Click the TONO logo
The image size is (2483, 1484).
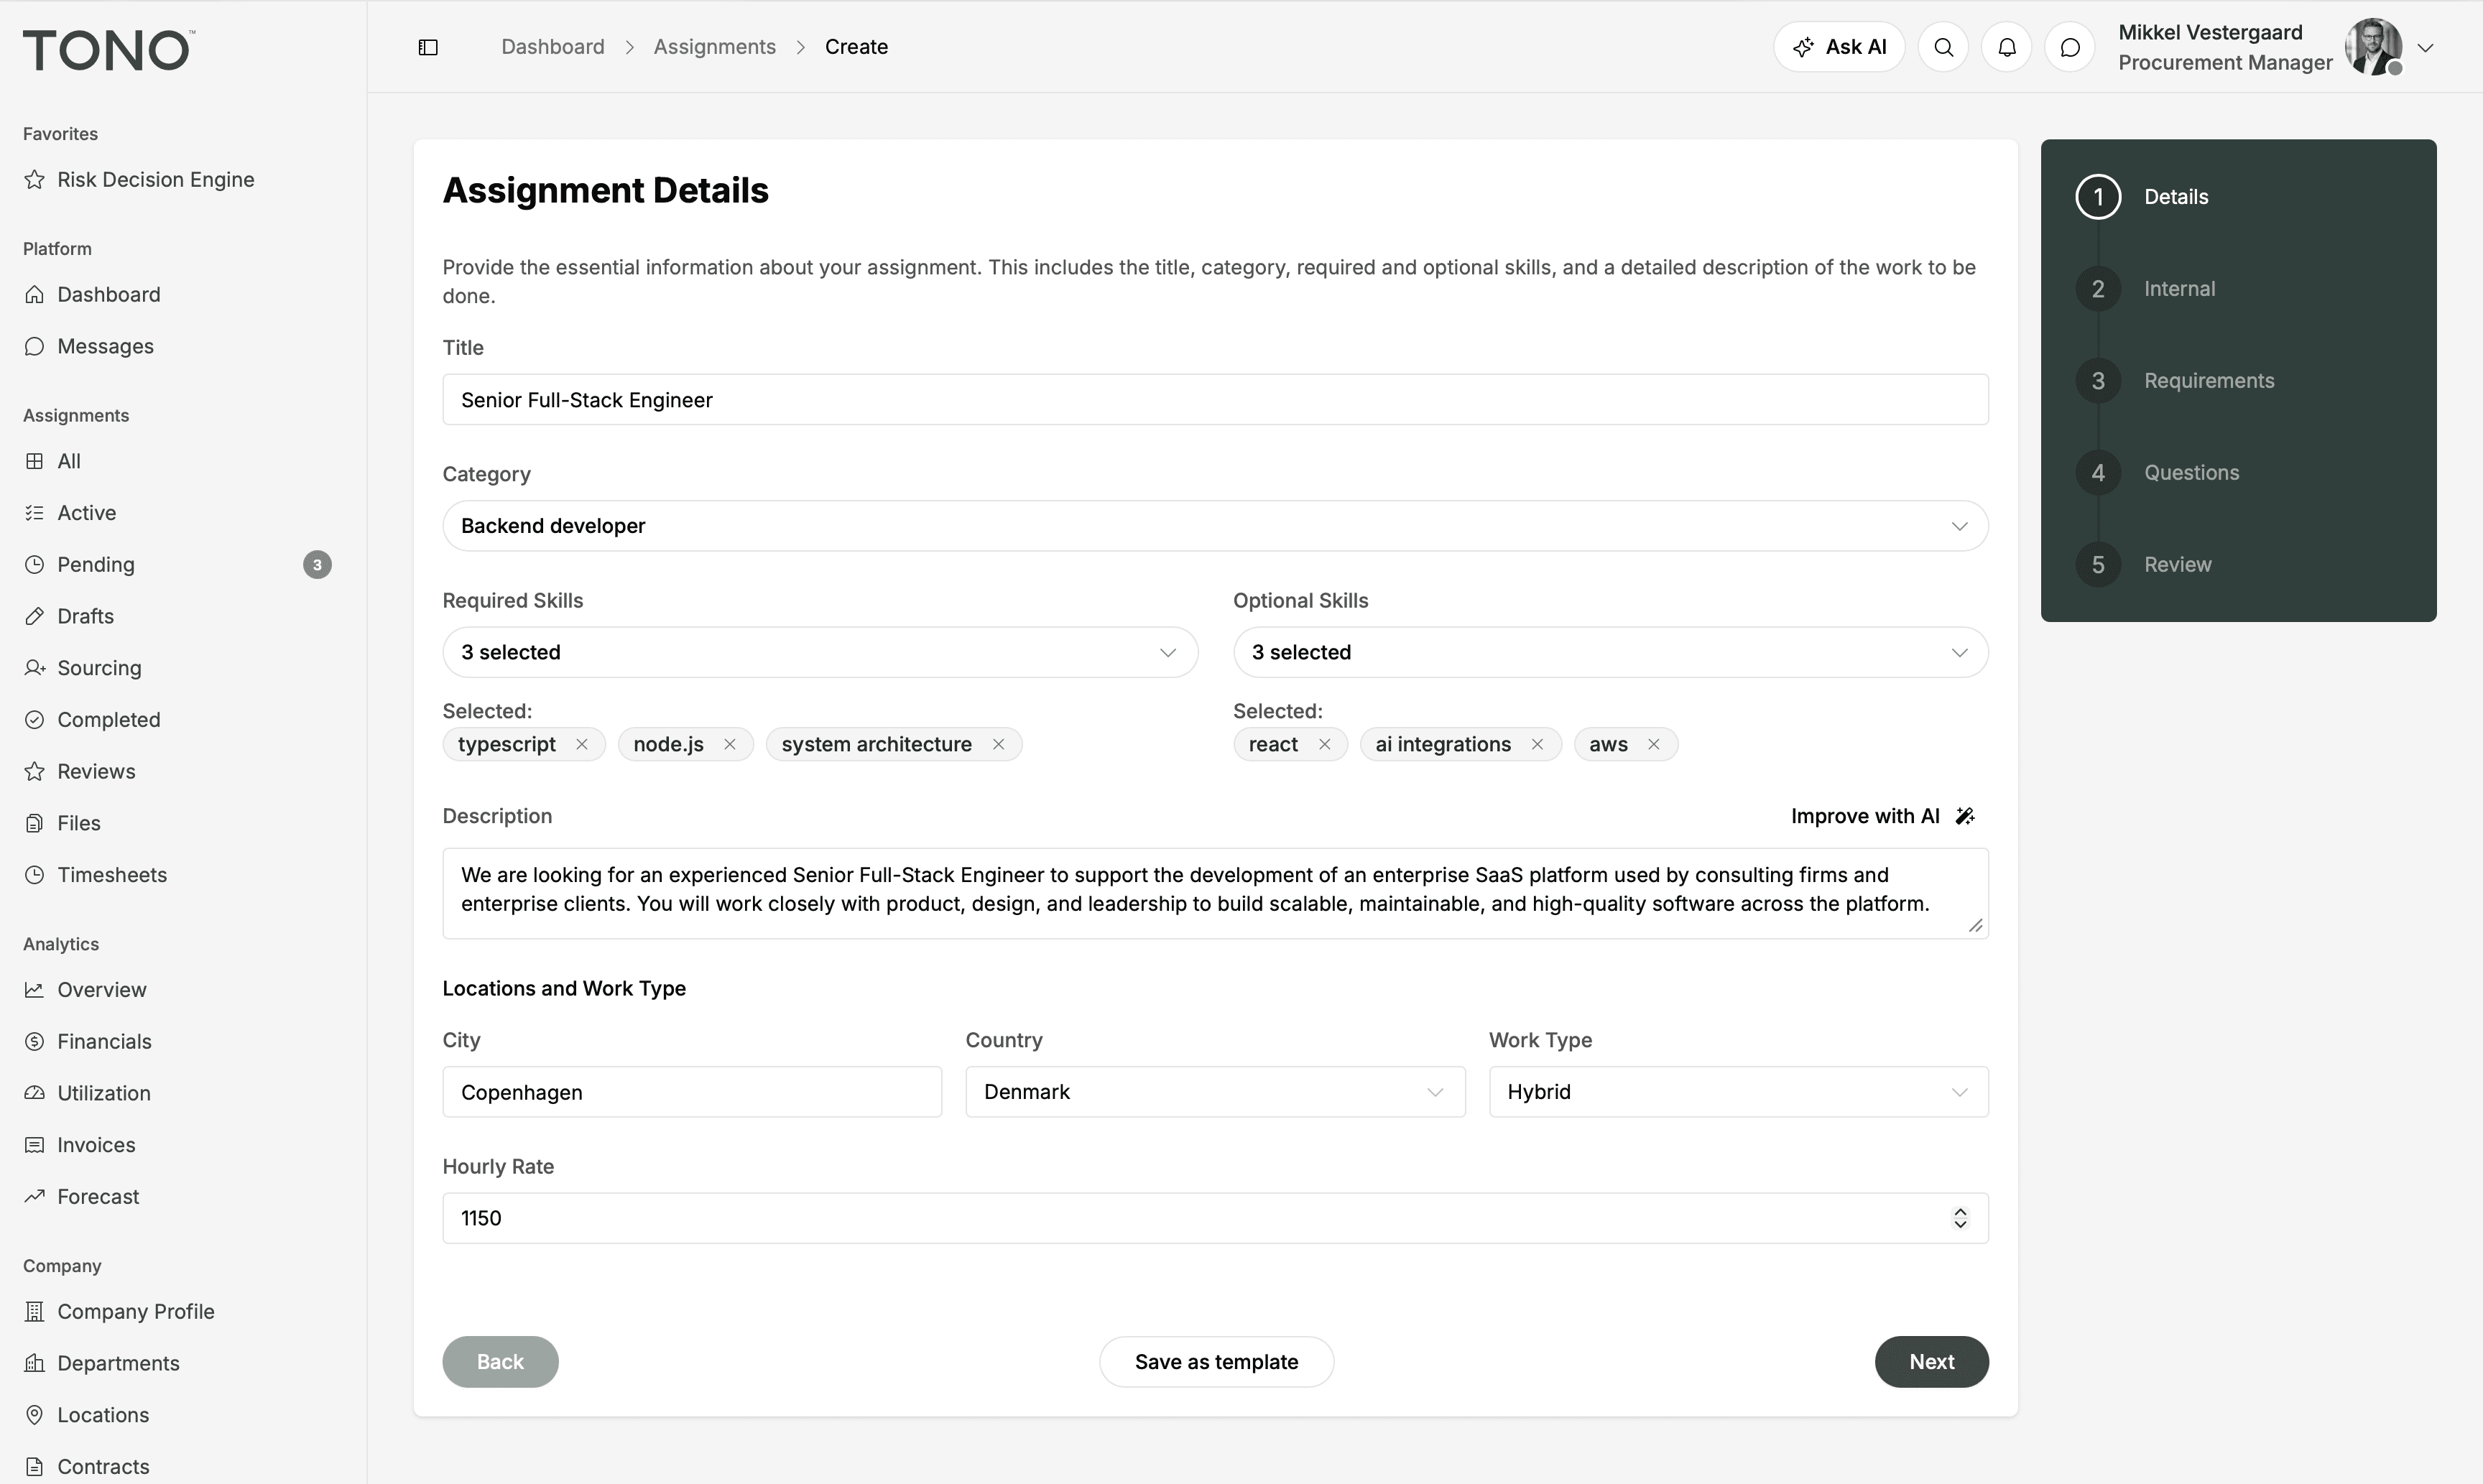pos(108,50)
